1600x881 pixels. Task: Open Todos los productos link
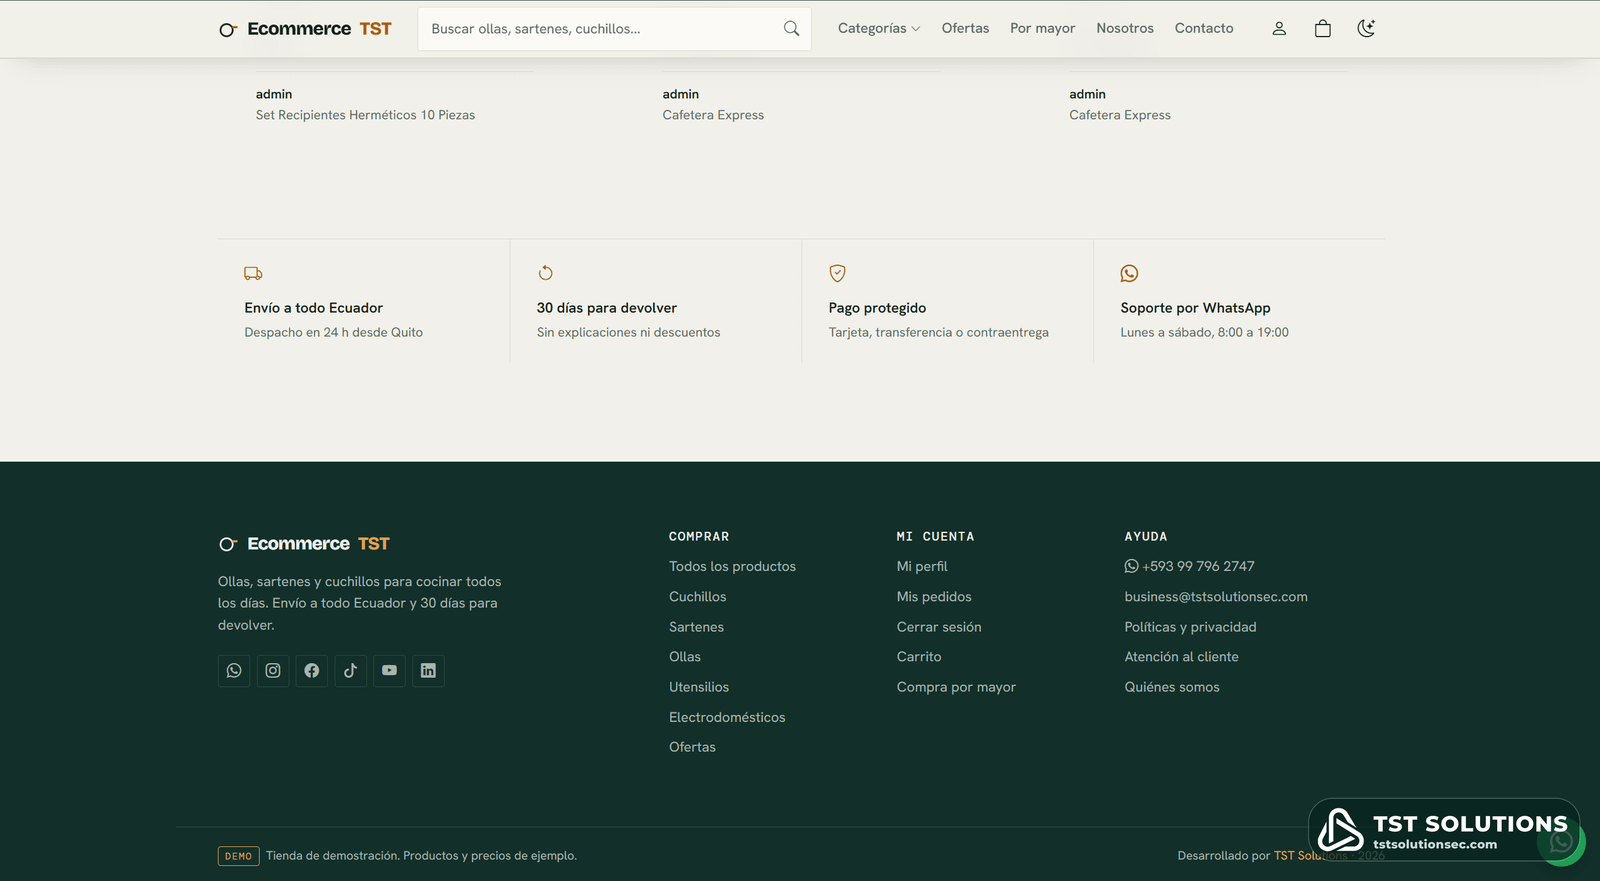(732, 566)
